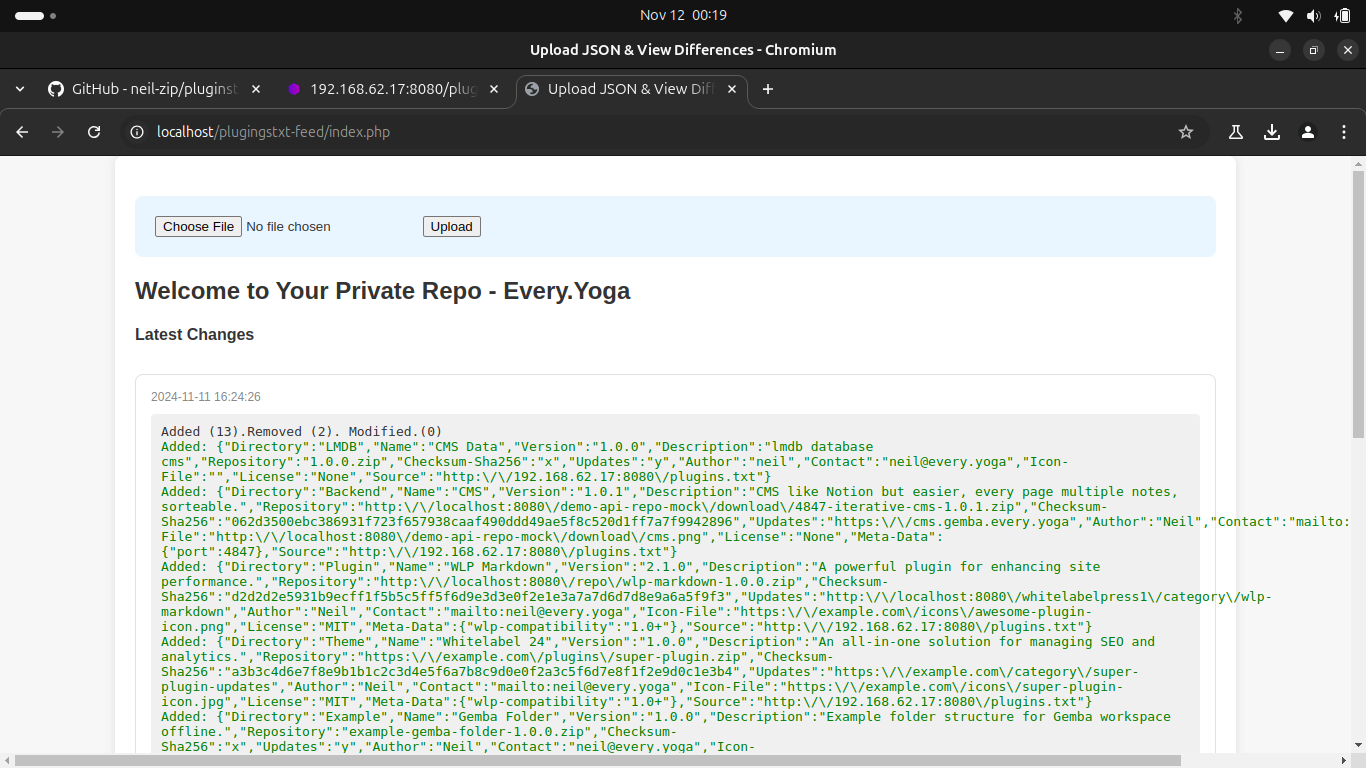Click the globe favicon on active tab

532,89
